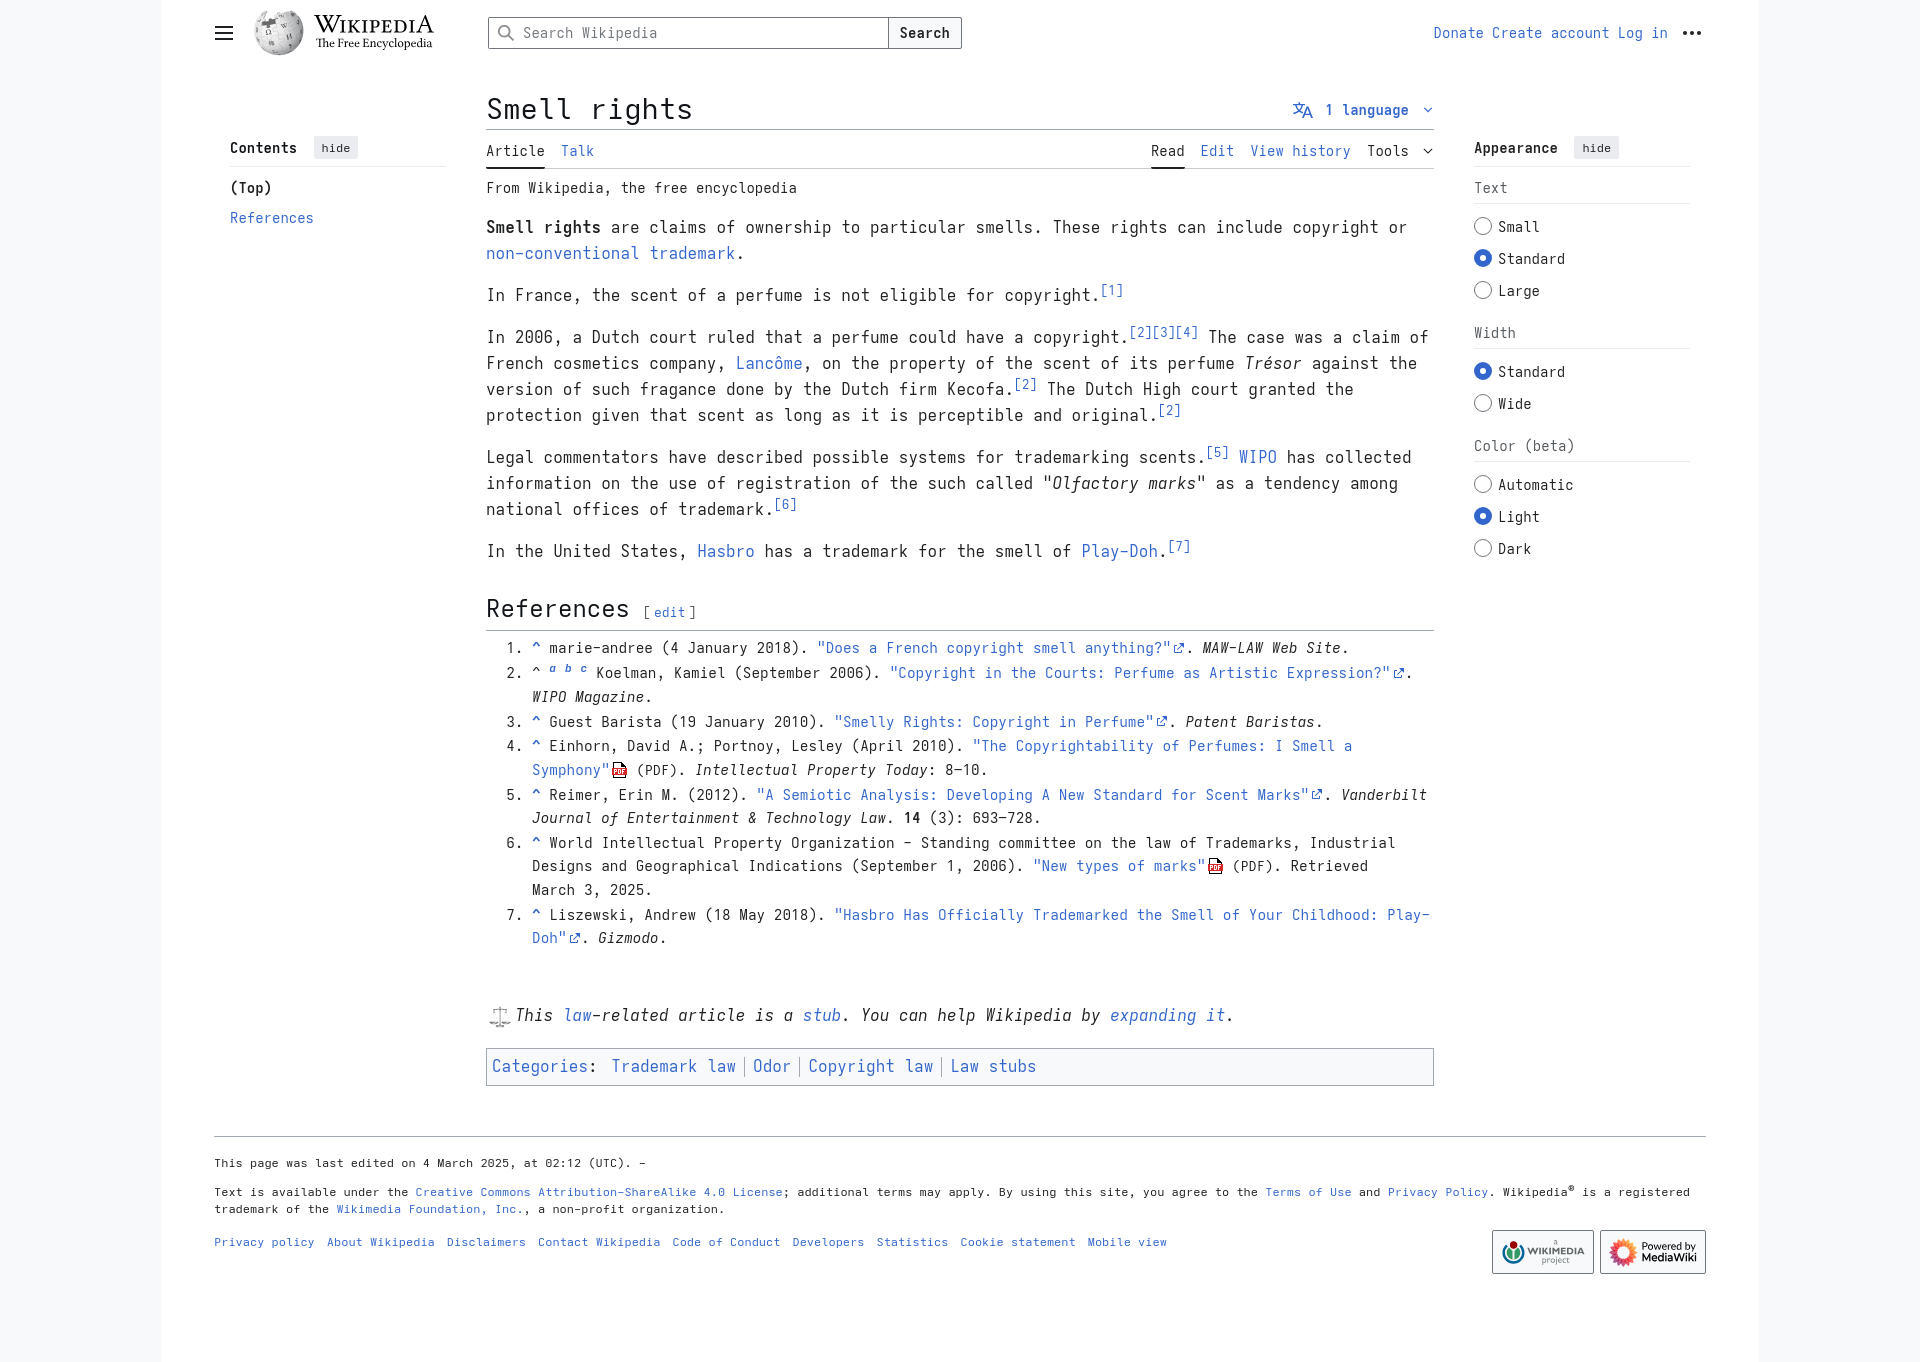
Task: Open the three-dots personal tools menu
Action: (x=1692, y=33)
